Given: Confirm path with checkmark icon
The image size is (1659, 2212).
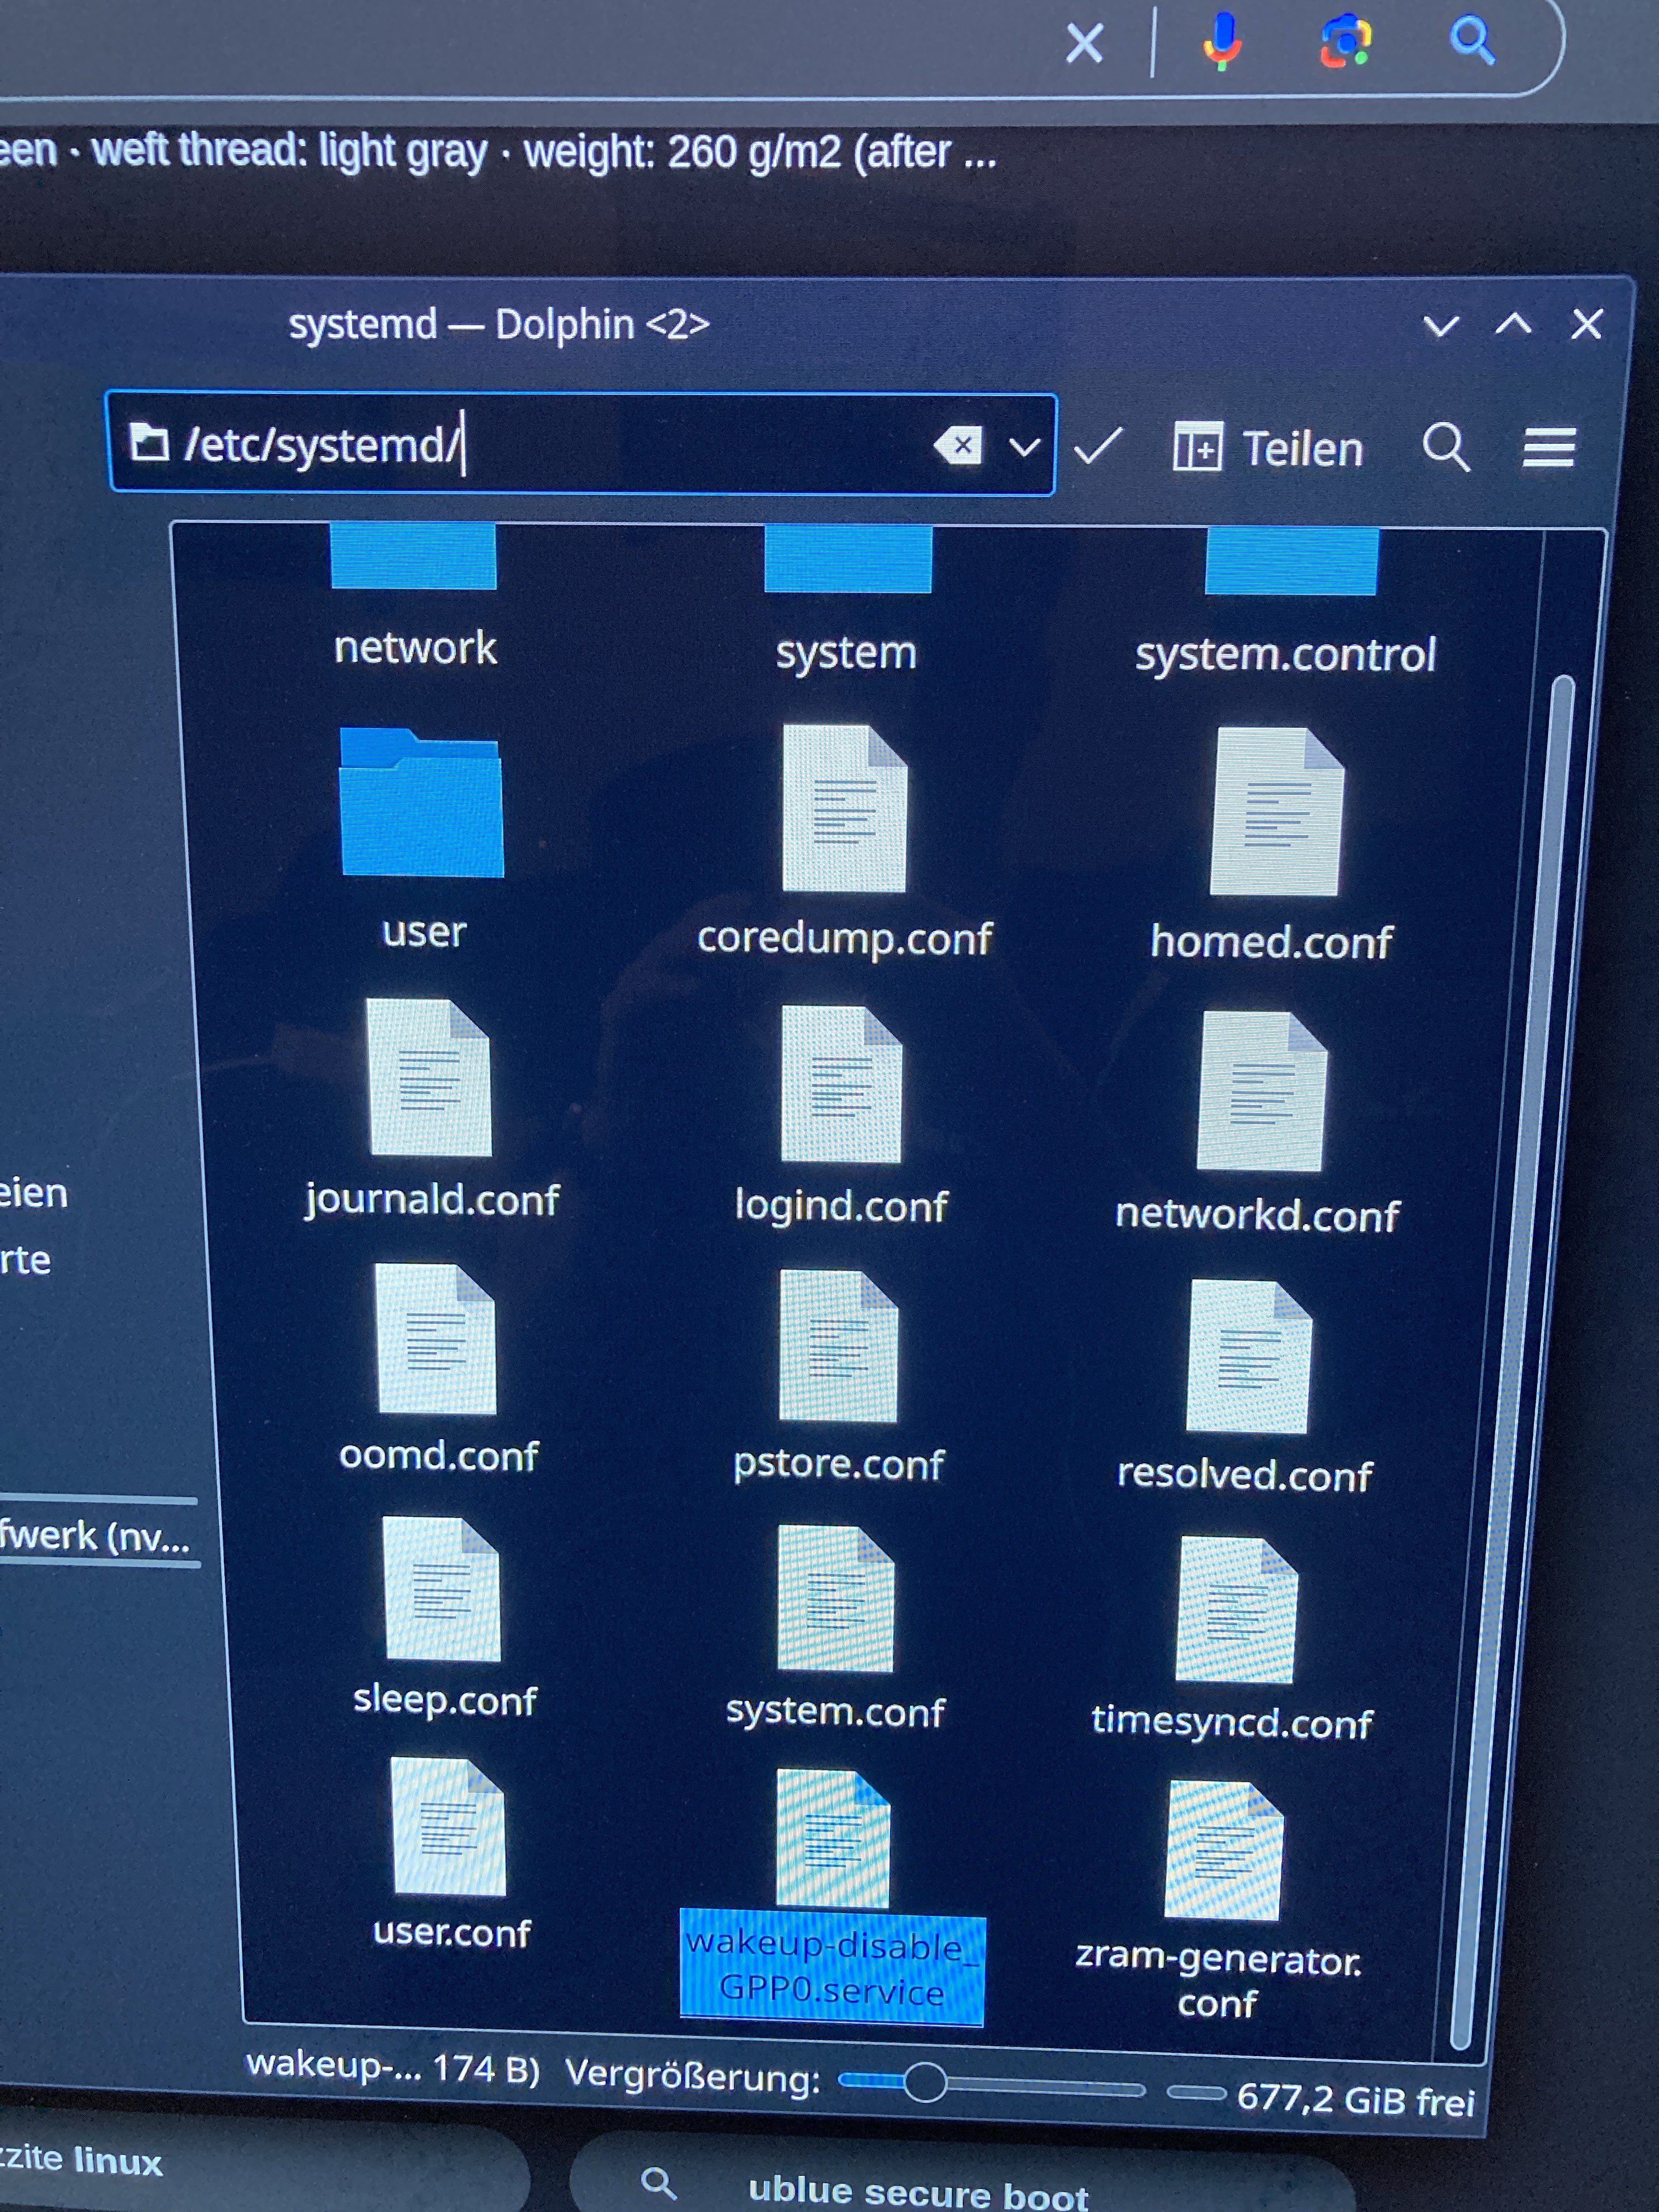Looking at the screenshot, I should [1098, 446].
